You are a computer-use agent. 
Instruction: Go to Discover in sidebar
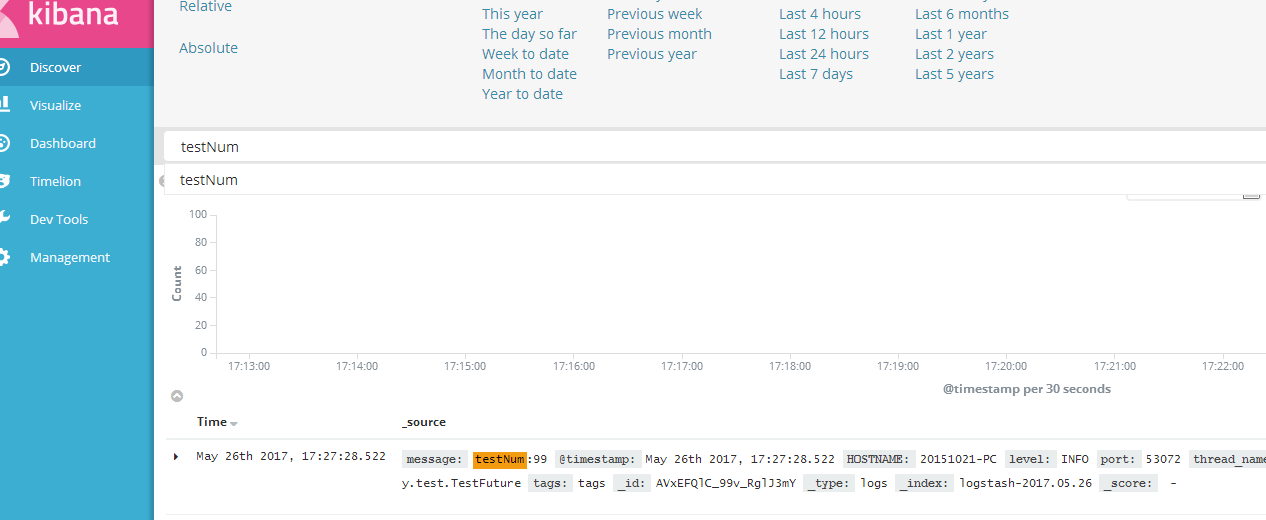[x=55, y=67]
